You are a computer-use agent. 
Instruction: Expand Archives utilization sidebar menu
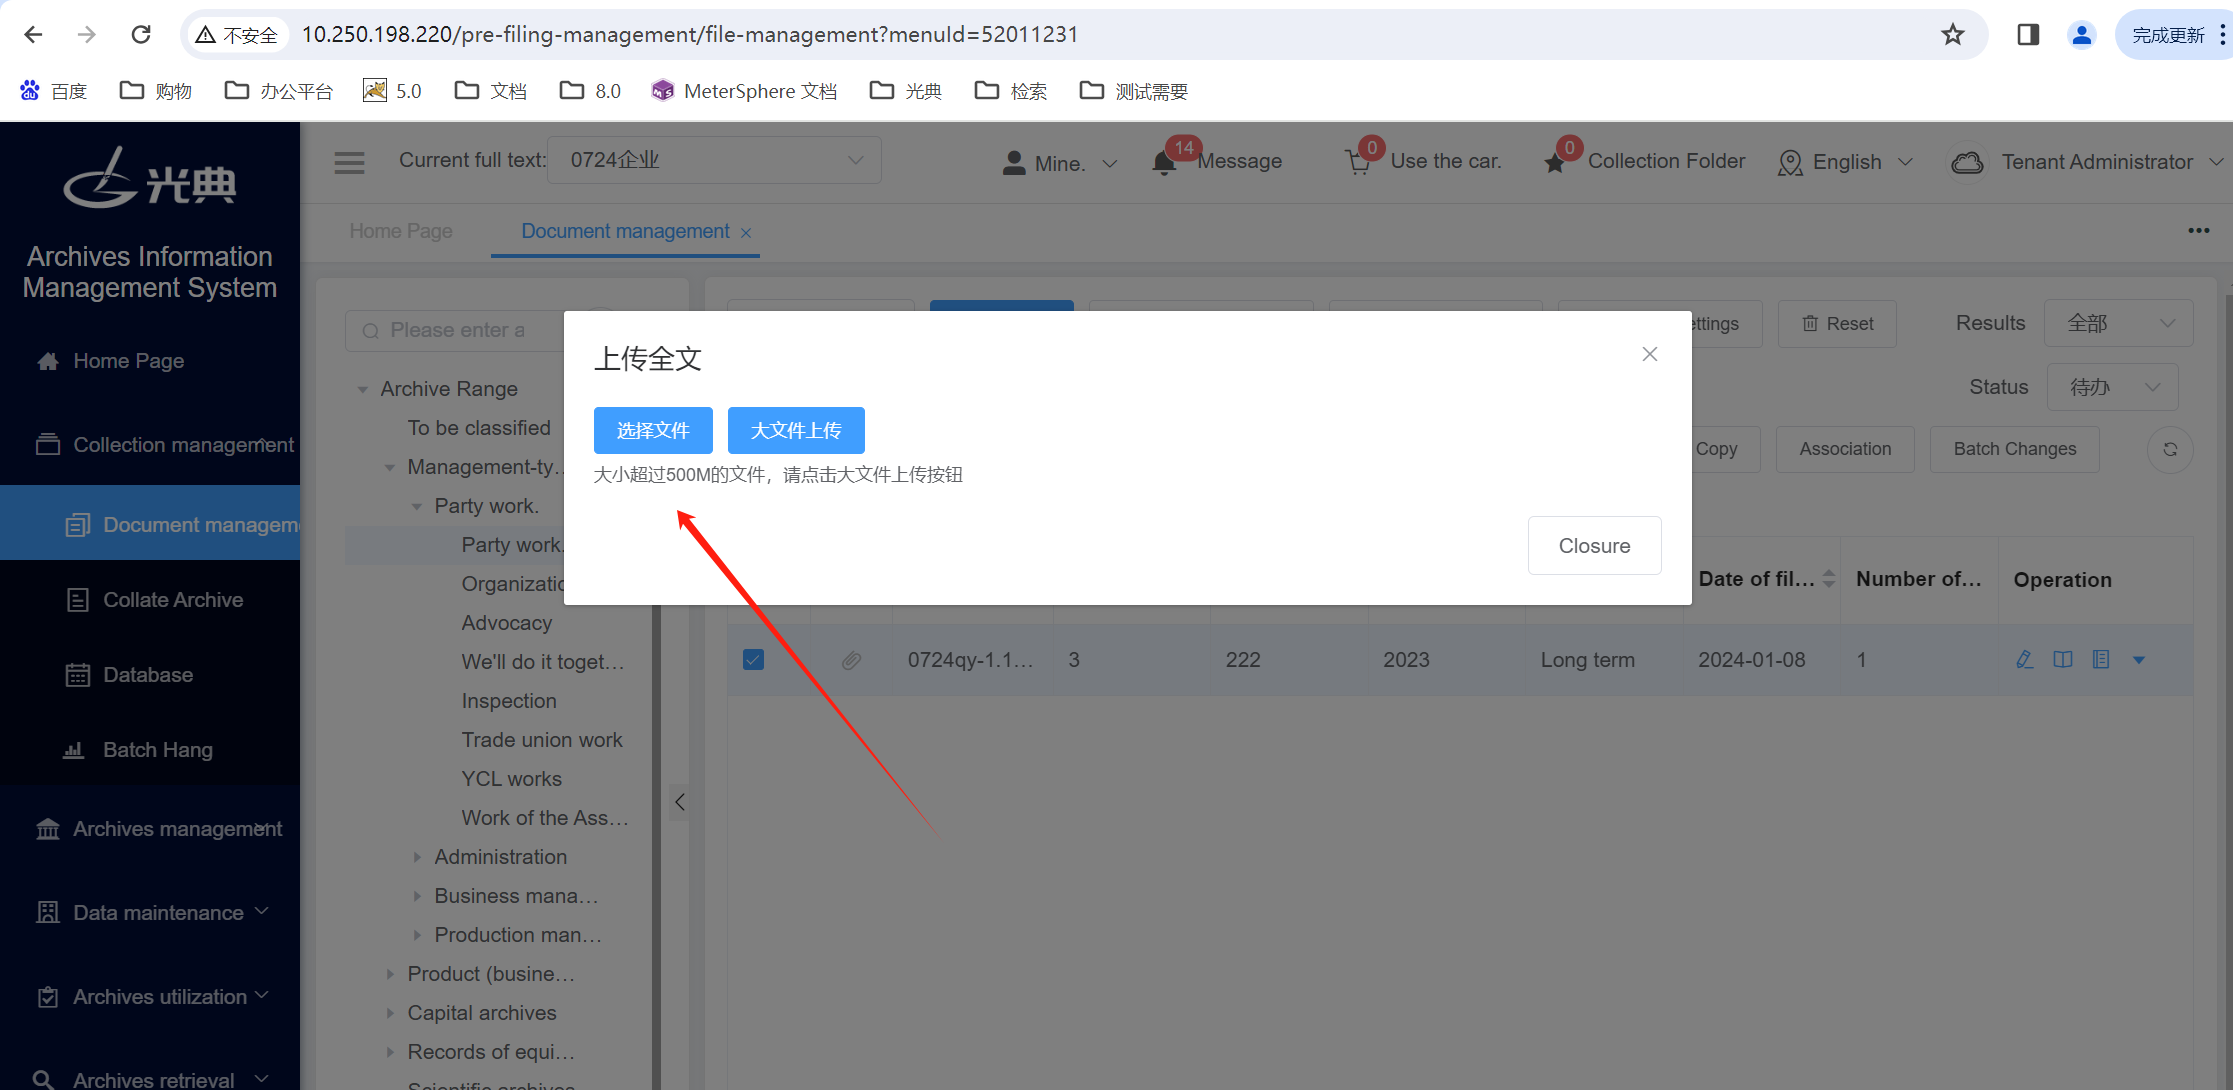tap(150, 997)
